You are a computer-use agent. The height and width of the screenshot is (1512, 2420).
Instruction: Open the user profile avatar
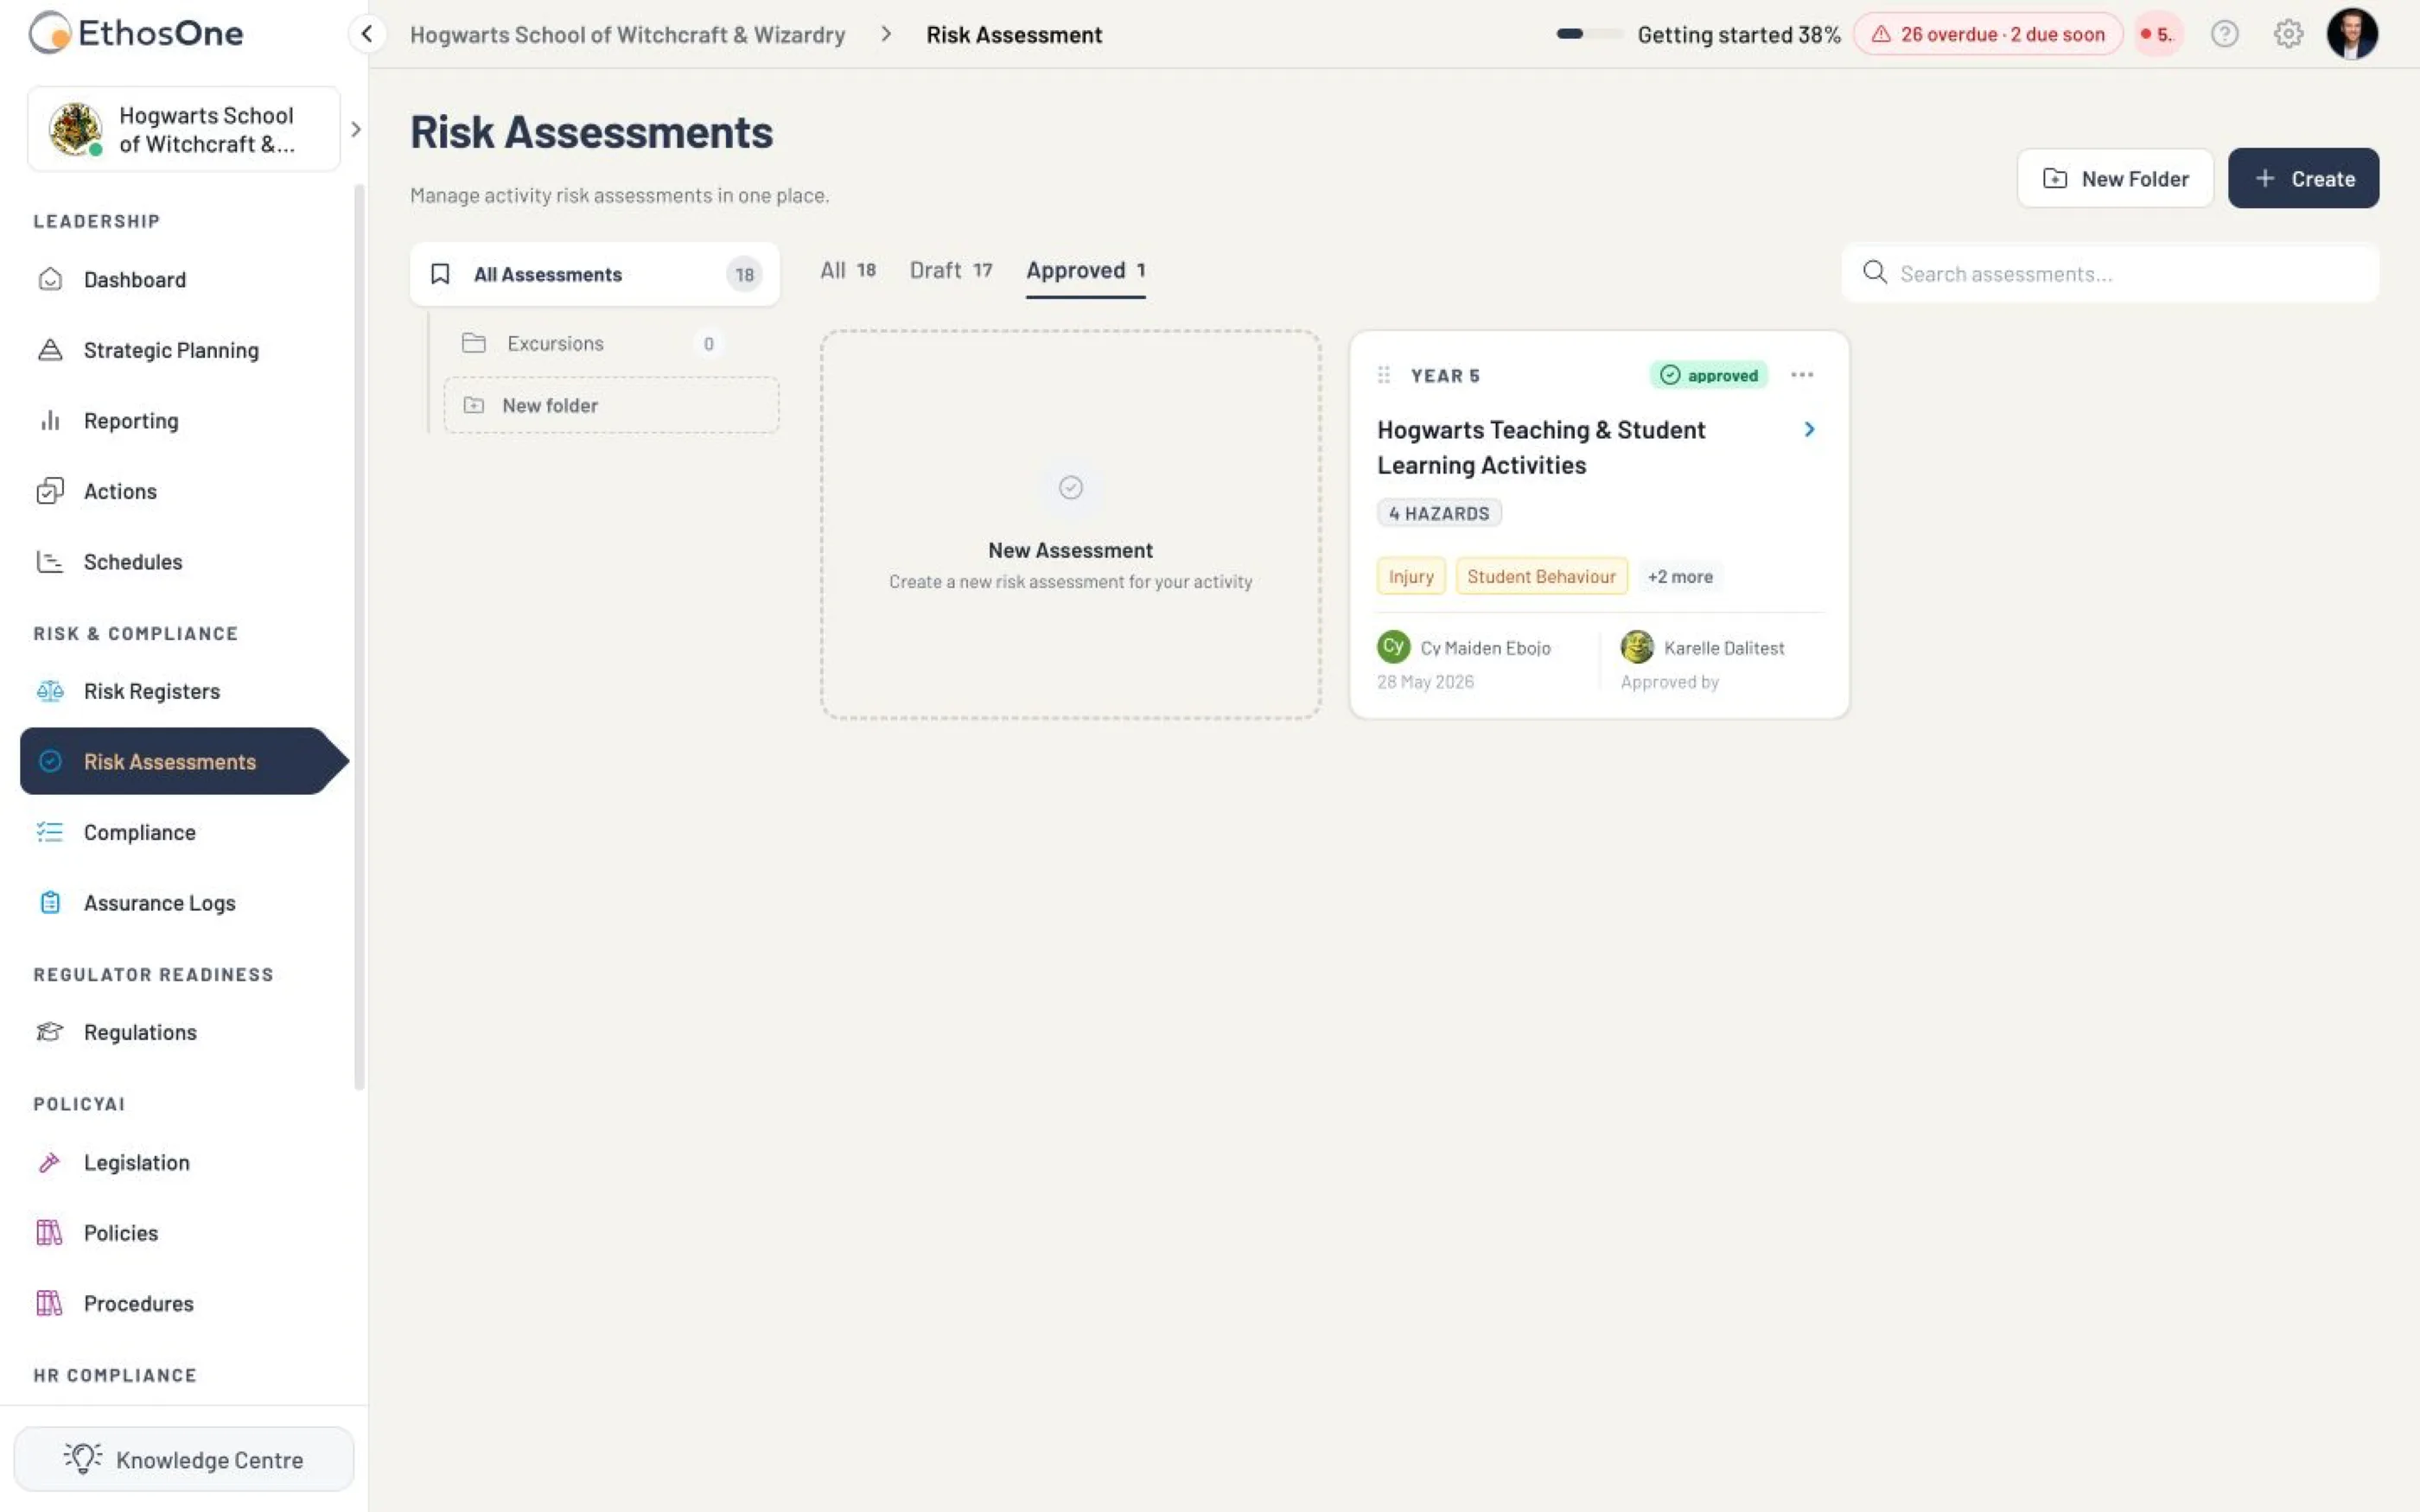[x=2352, y=34]
